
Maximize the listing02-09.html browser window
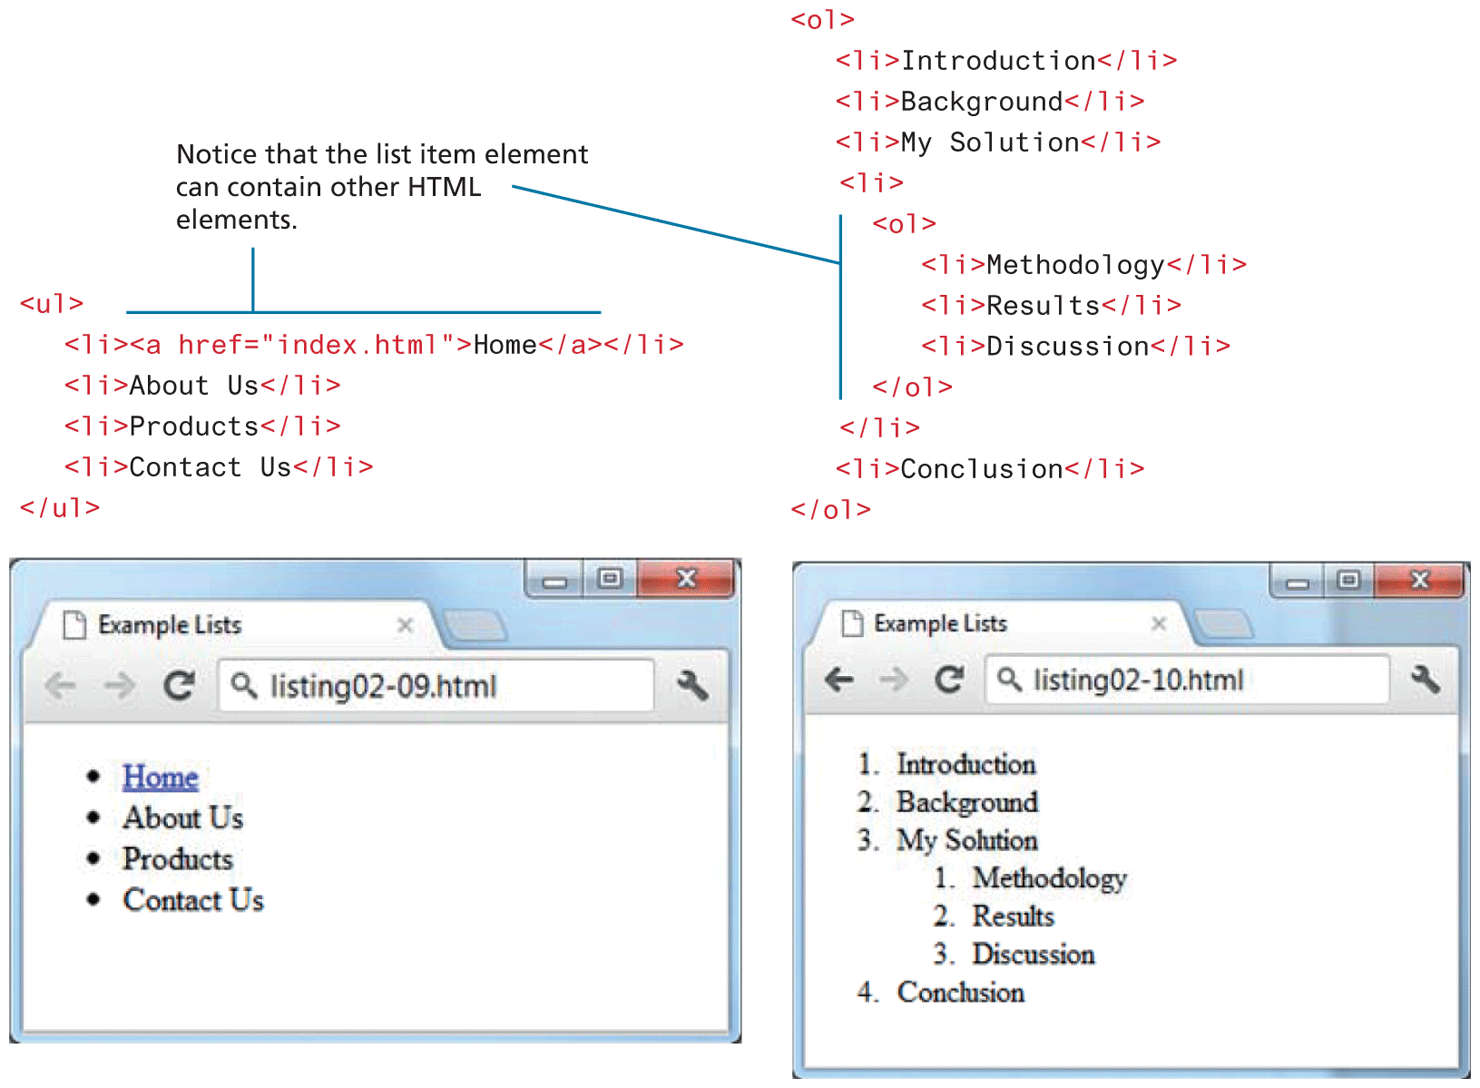click(610, 579)
